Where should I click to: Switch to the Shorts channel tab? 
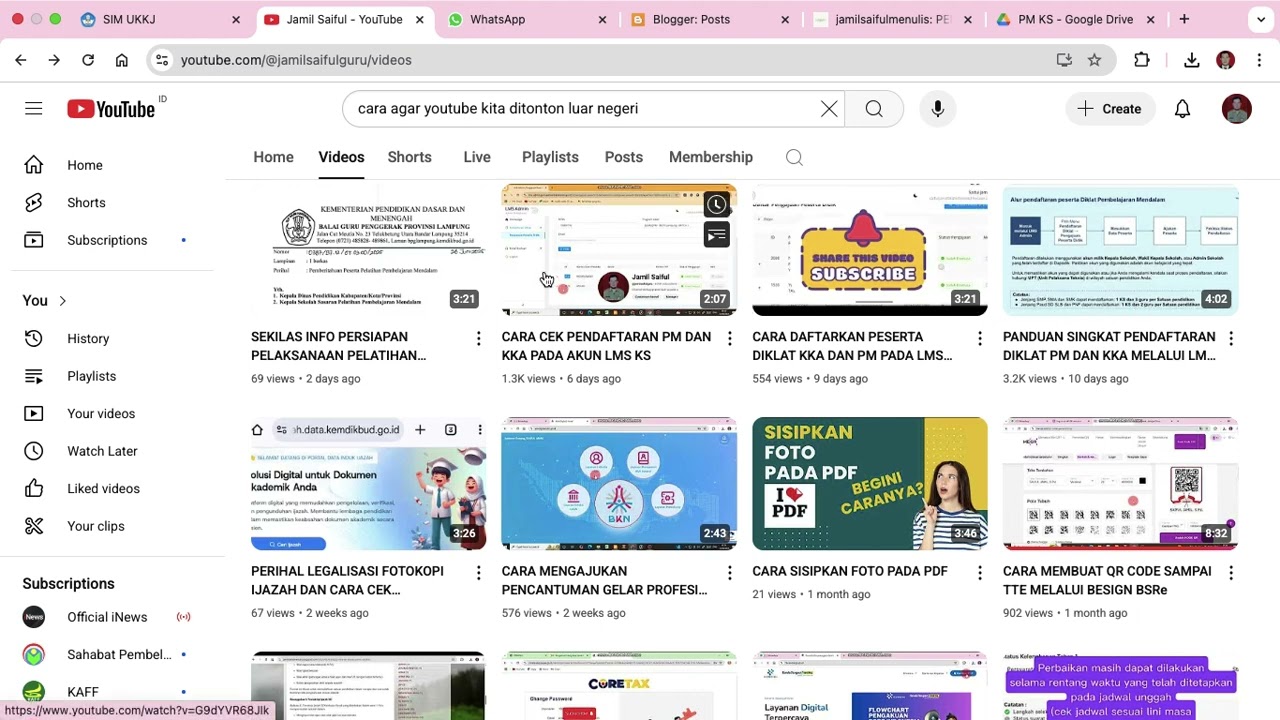tap(409, 157)
